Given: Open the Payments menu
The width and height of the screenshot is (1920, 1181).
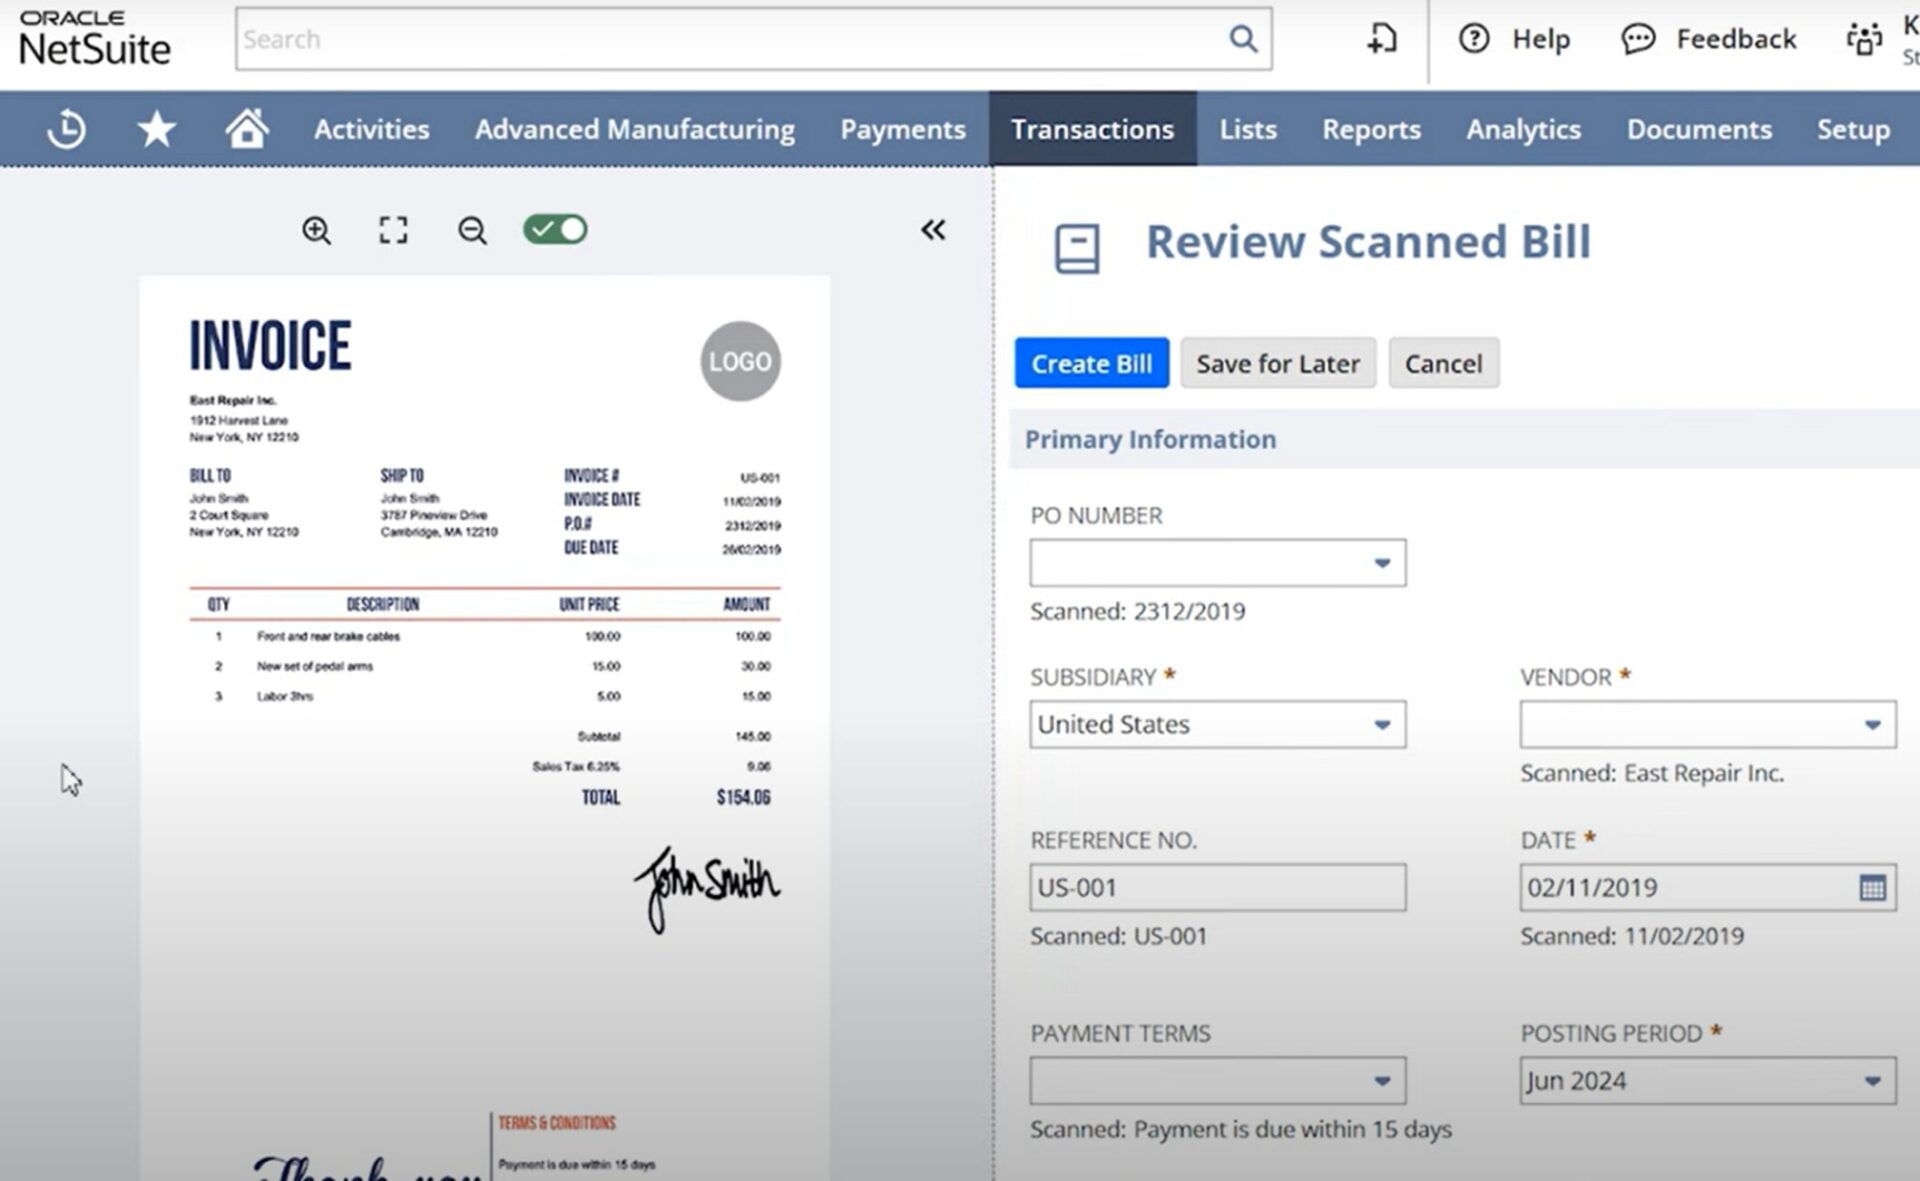Looking at the screenshot, I should pos(903,129).
